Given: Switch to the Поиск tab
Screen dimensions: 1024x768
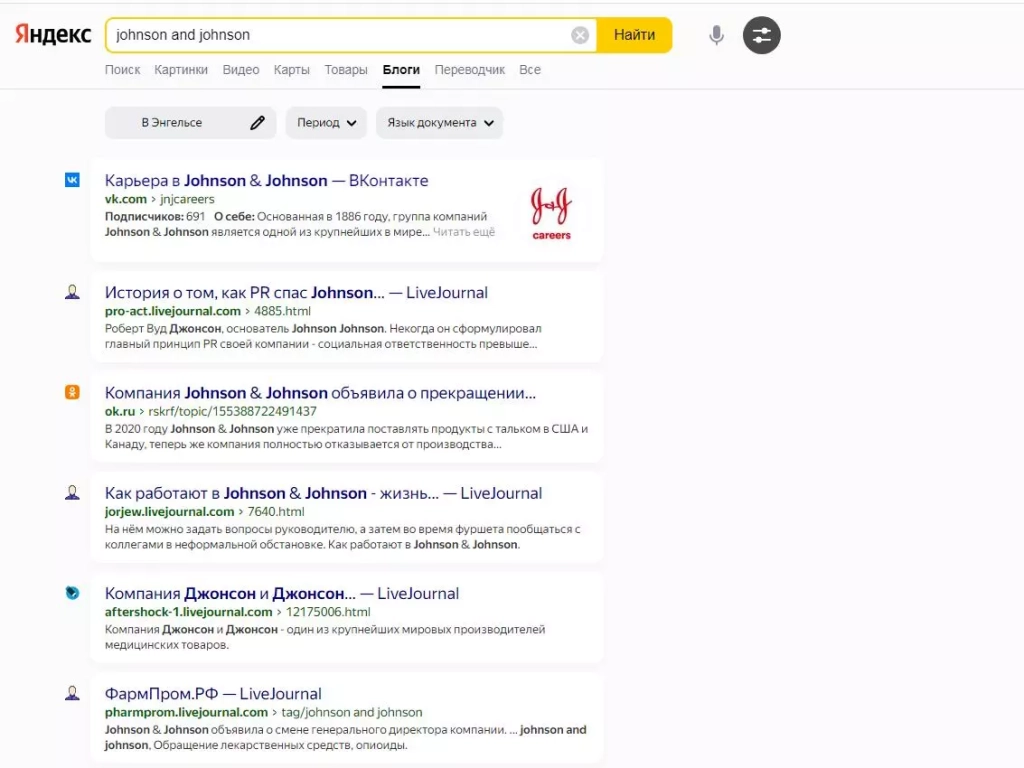Looking at the screenshot, I should tap(123, 70).
